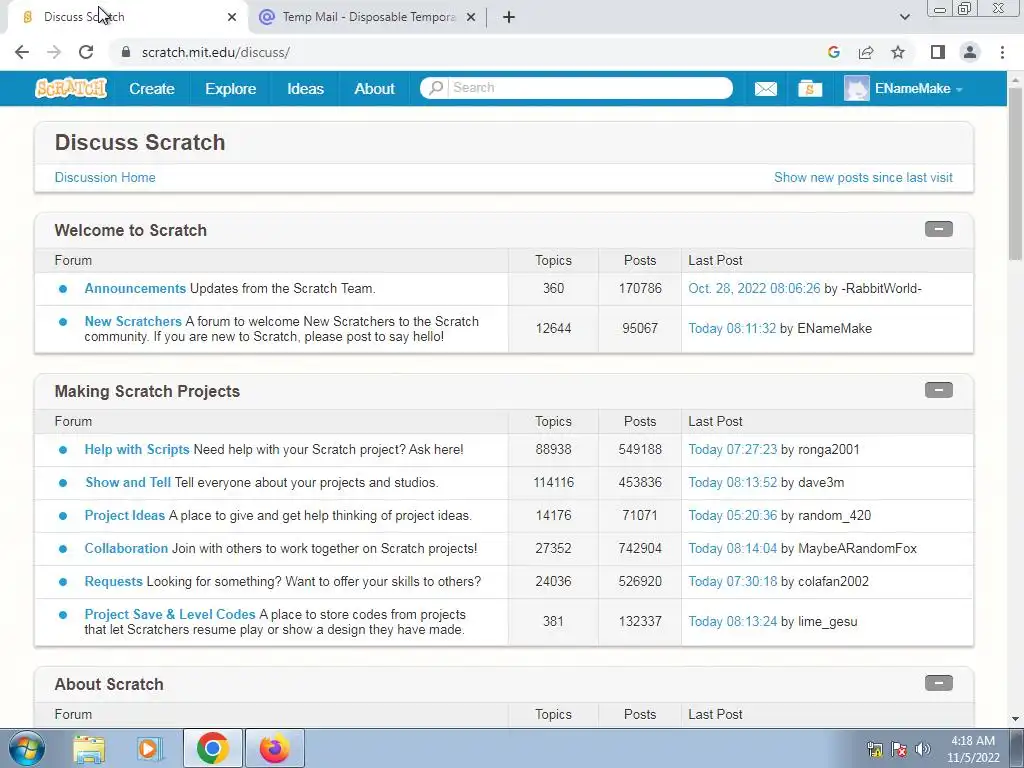
Task: Open last post Today 08:13:24
Action: click(x=733, y=621)
